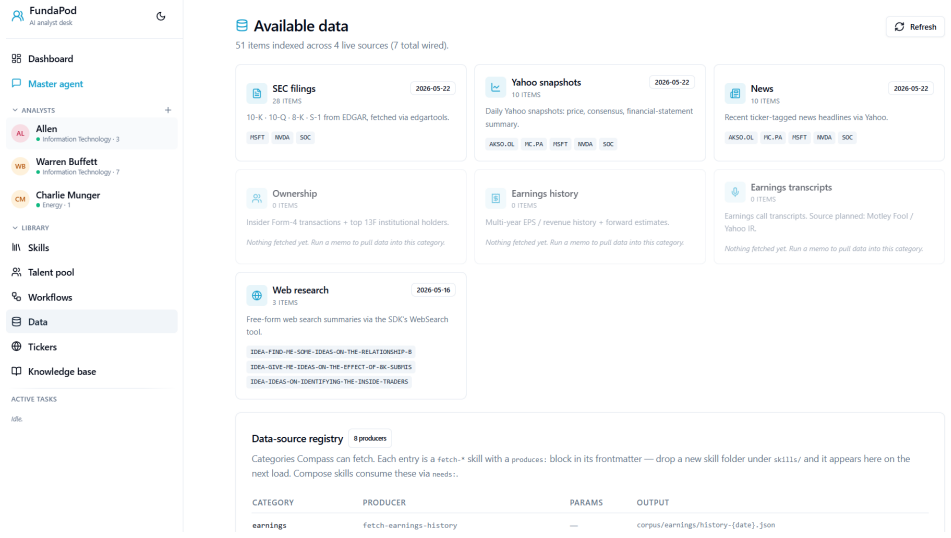Click the Skills library icon
951x538 pixels.
pos(16,247)
